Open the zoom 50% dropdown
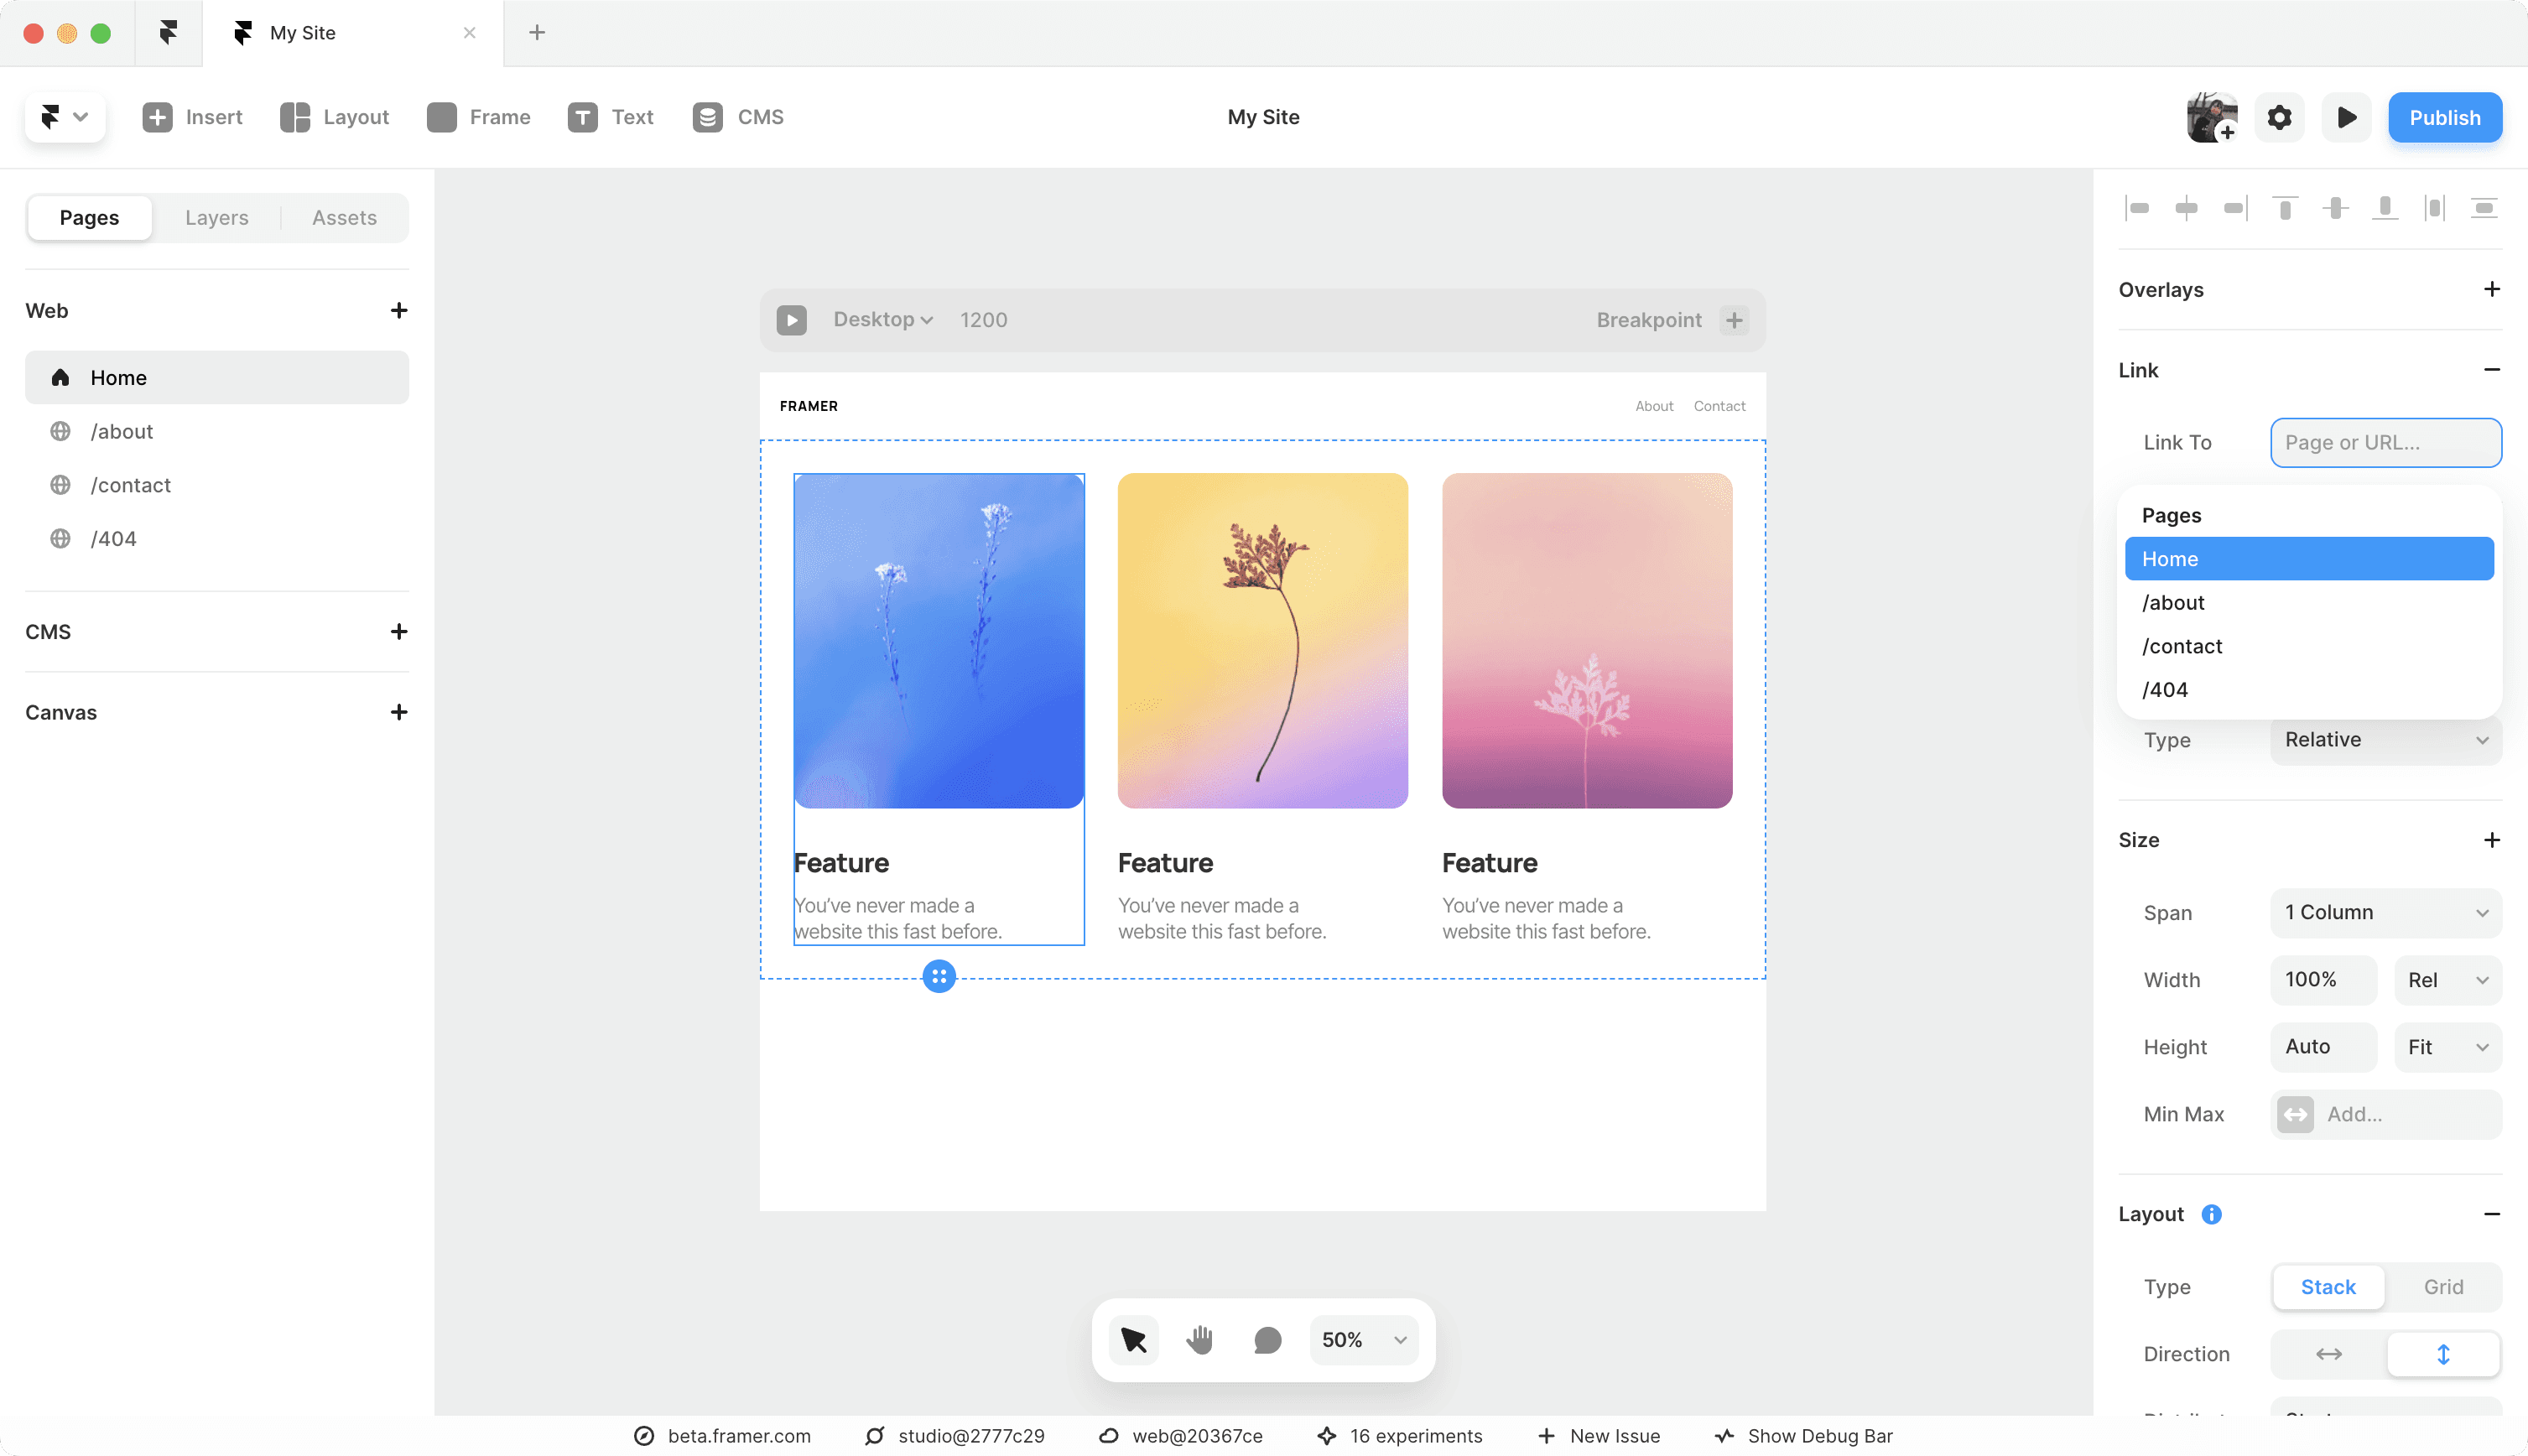 [1363, 1340]
